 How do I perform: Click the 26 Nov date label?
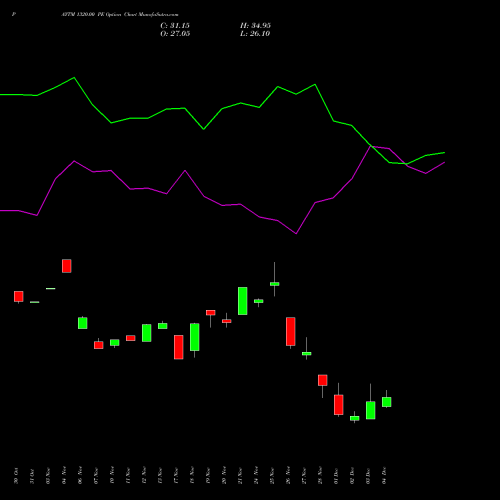tap(288, 475)
